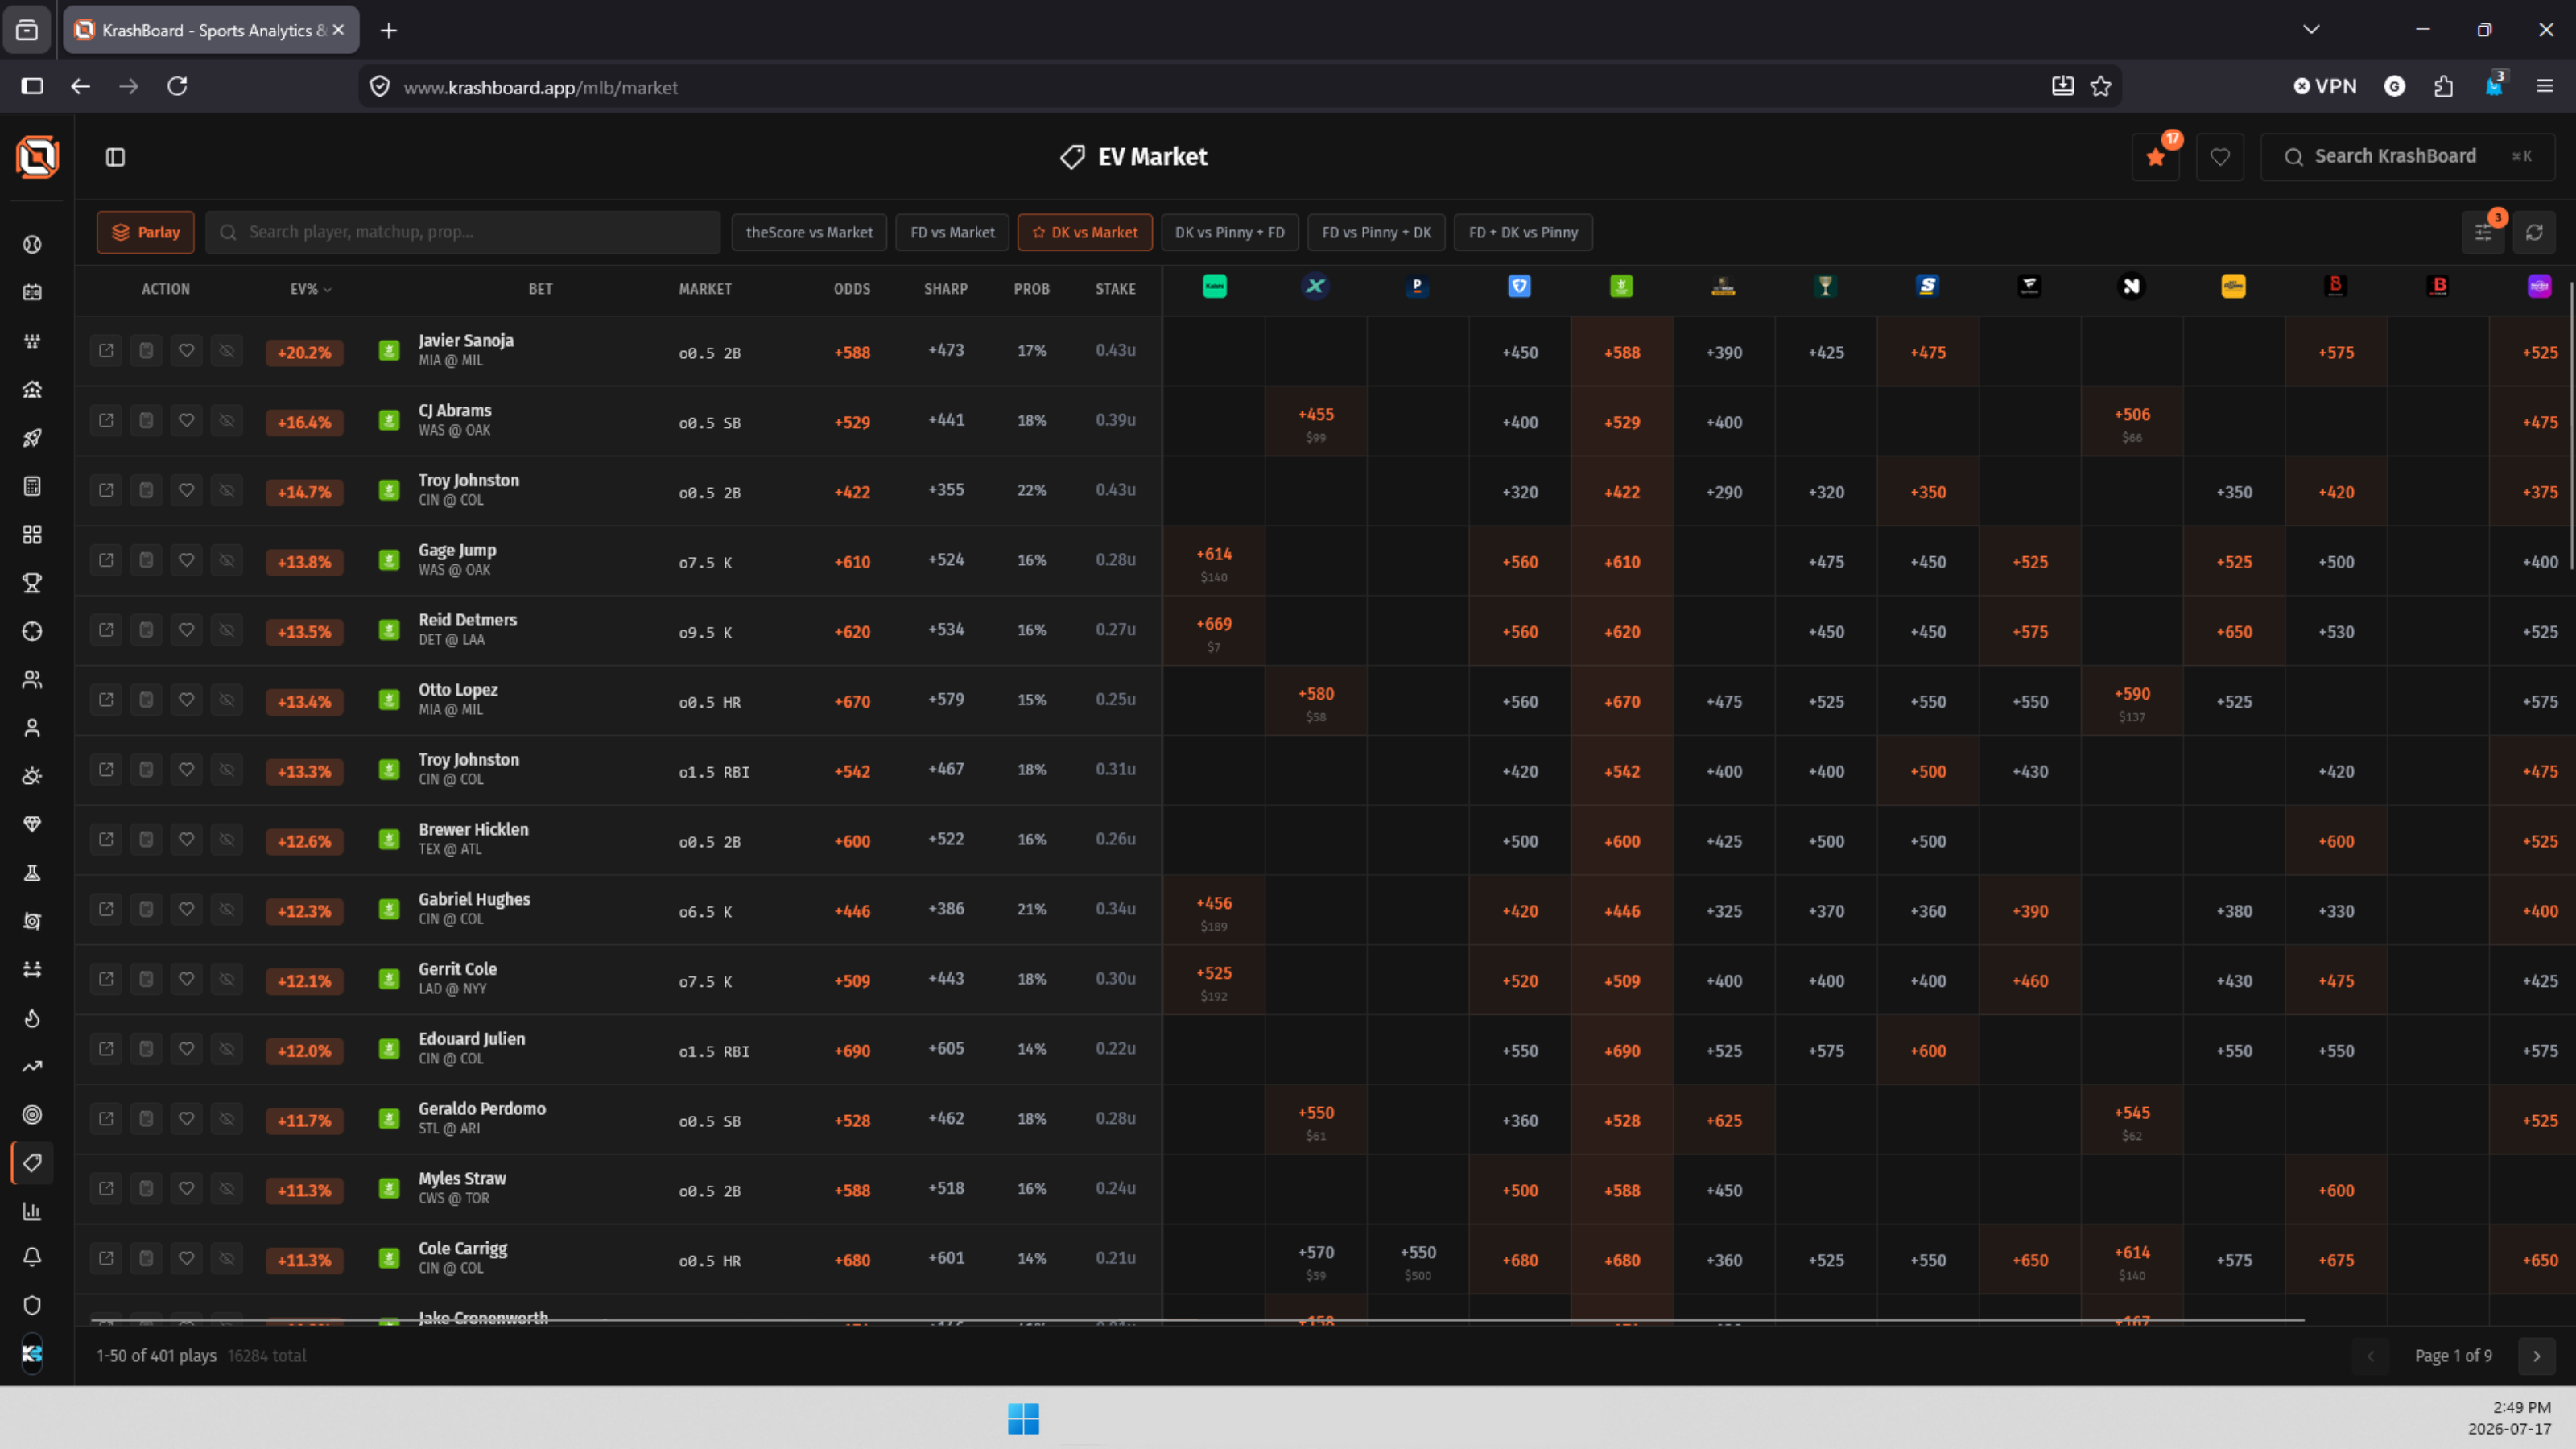Click the Kalshi sportsbook column icon
This screenshot has height=1449, width=2576.
pyautogui.click(x=1214, y=287)
